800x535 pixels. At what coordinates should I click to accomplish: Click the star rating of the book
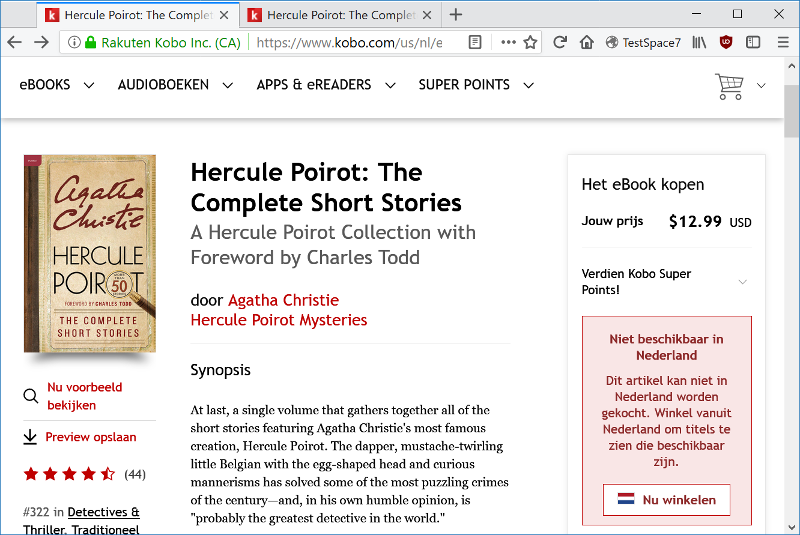[69, 474]
